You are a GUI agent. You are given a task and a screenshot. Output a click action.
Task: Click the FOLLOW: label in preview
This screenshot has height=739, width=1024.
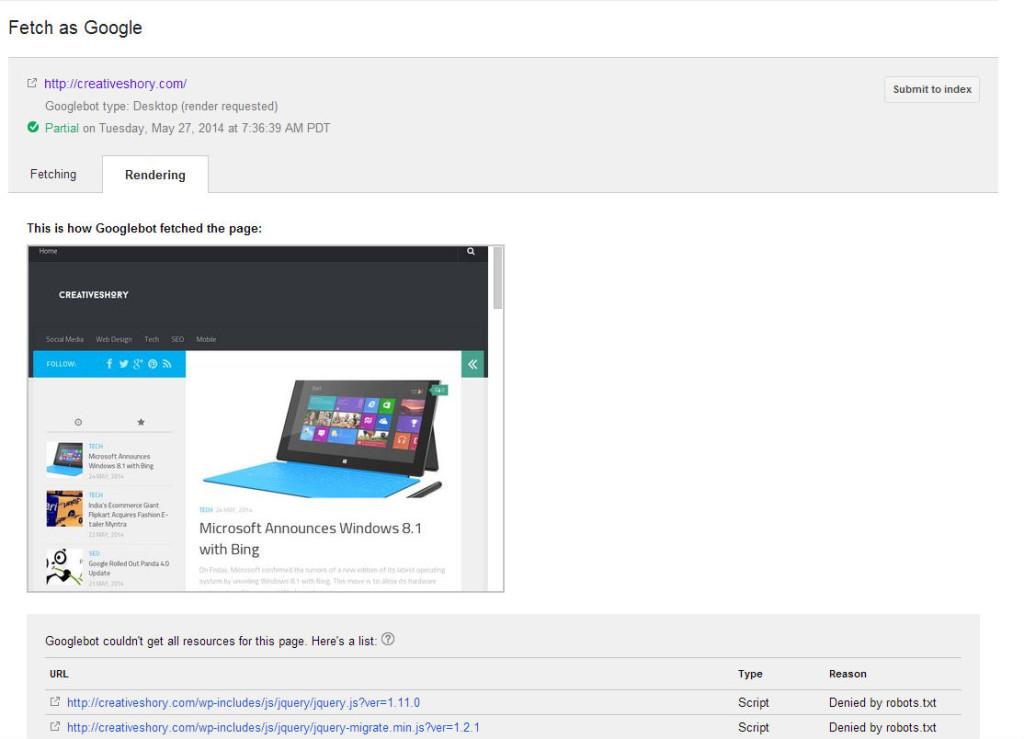coord(61,364)
